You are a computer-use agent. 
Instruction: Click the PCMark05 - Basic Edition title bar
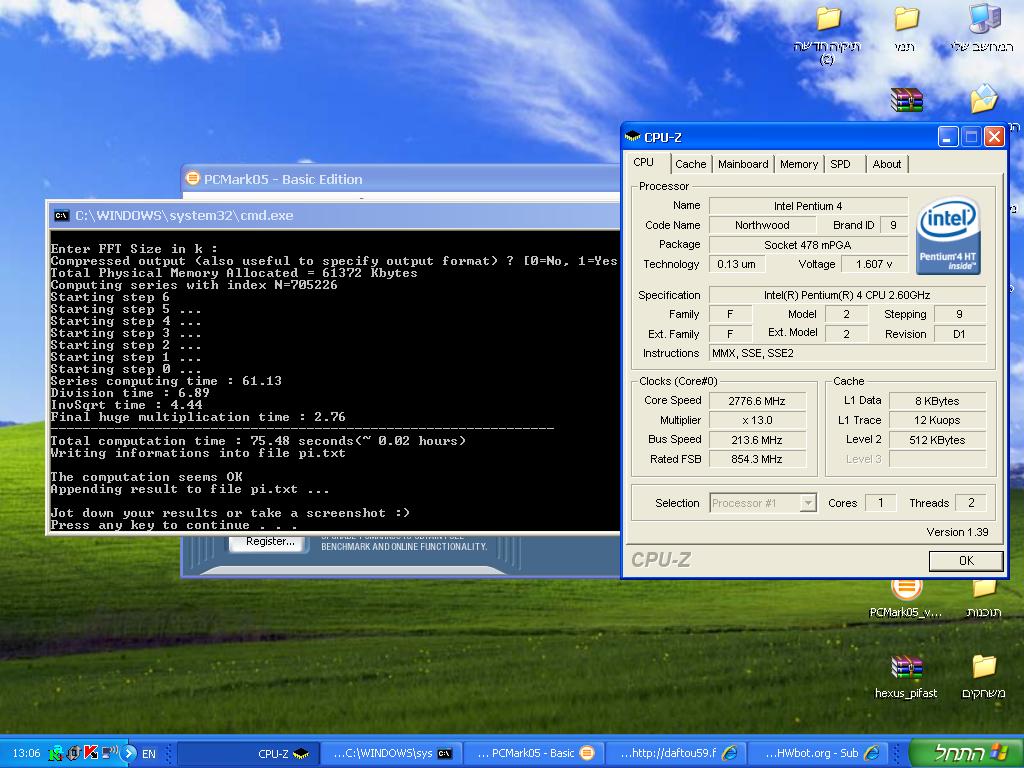pos(400,178)
